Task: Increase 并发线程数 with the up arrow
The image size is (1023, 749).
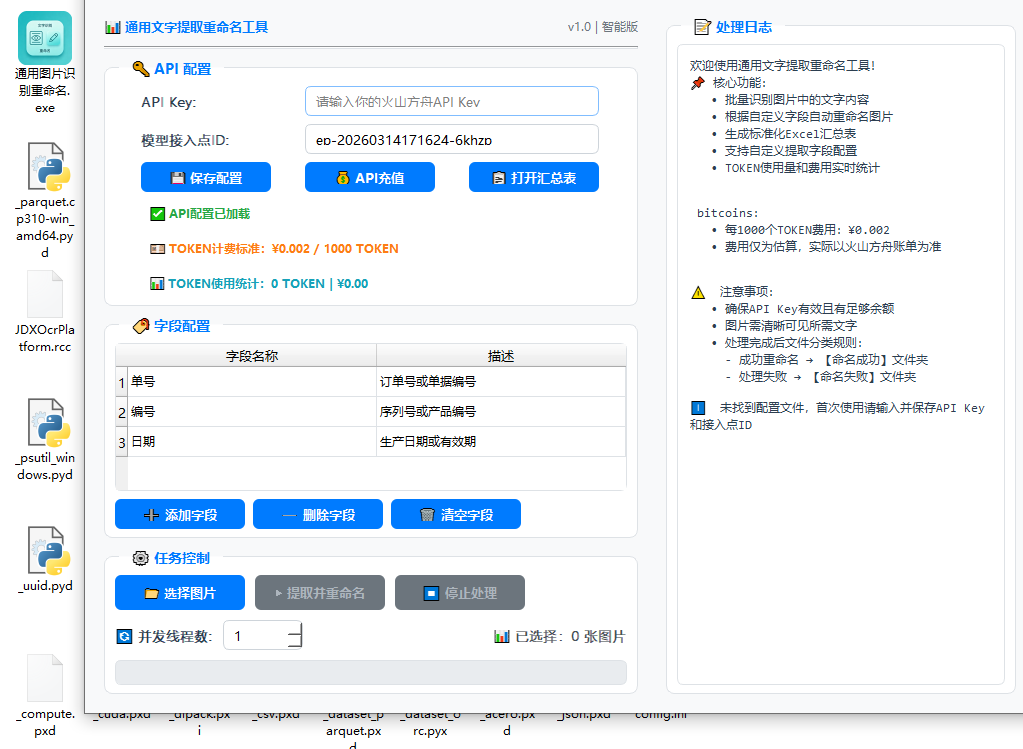Action: click(x=294, y=628)
